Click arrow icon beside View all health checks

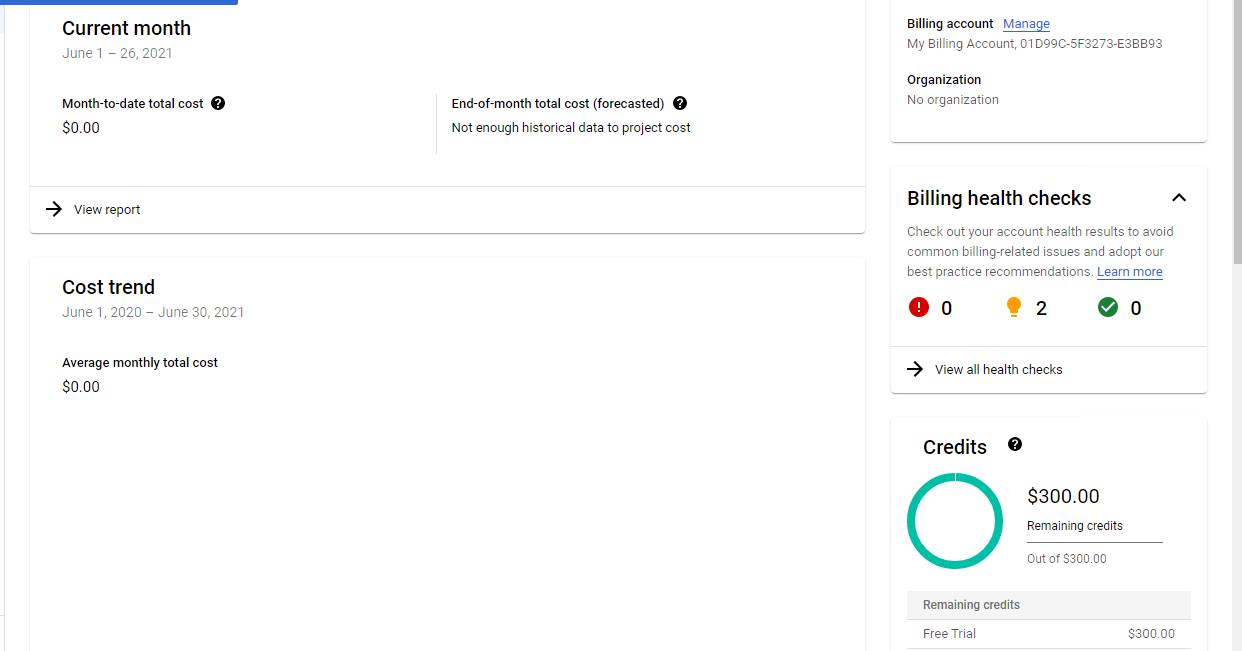915,369
